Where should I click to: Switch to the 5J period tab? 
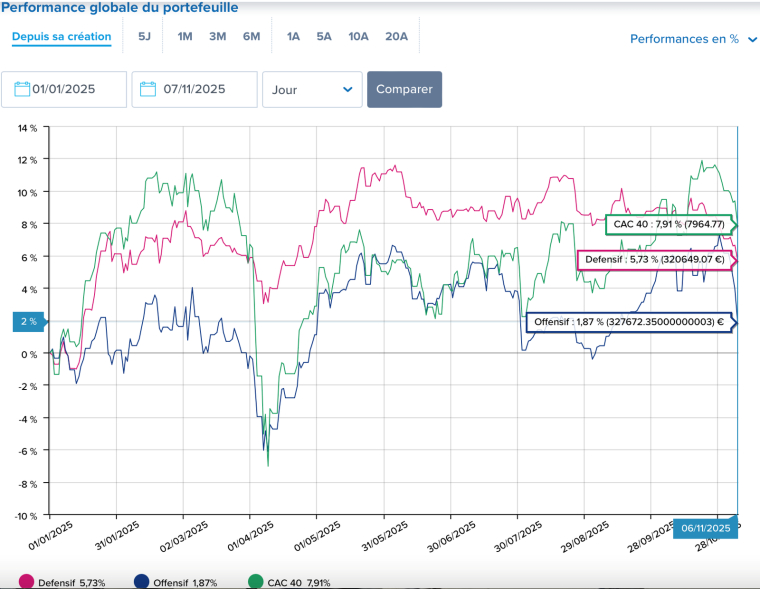(x=144, y=37)
